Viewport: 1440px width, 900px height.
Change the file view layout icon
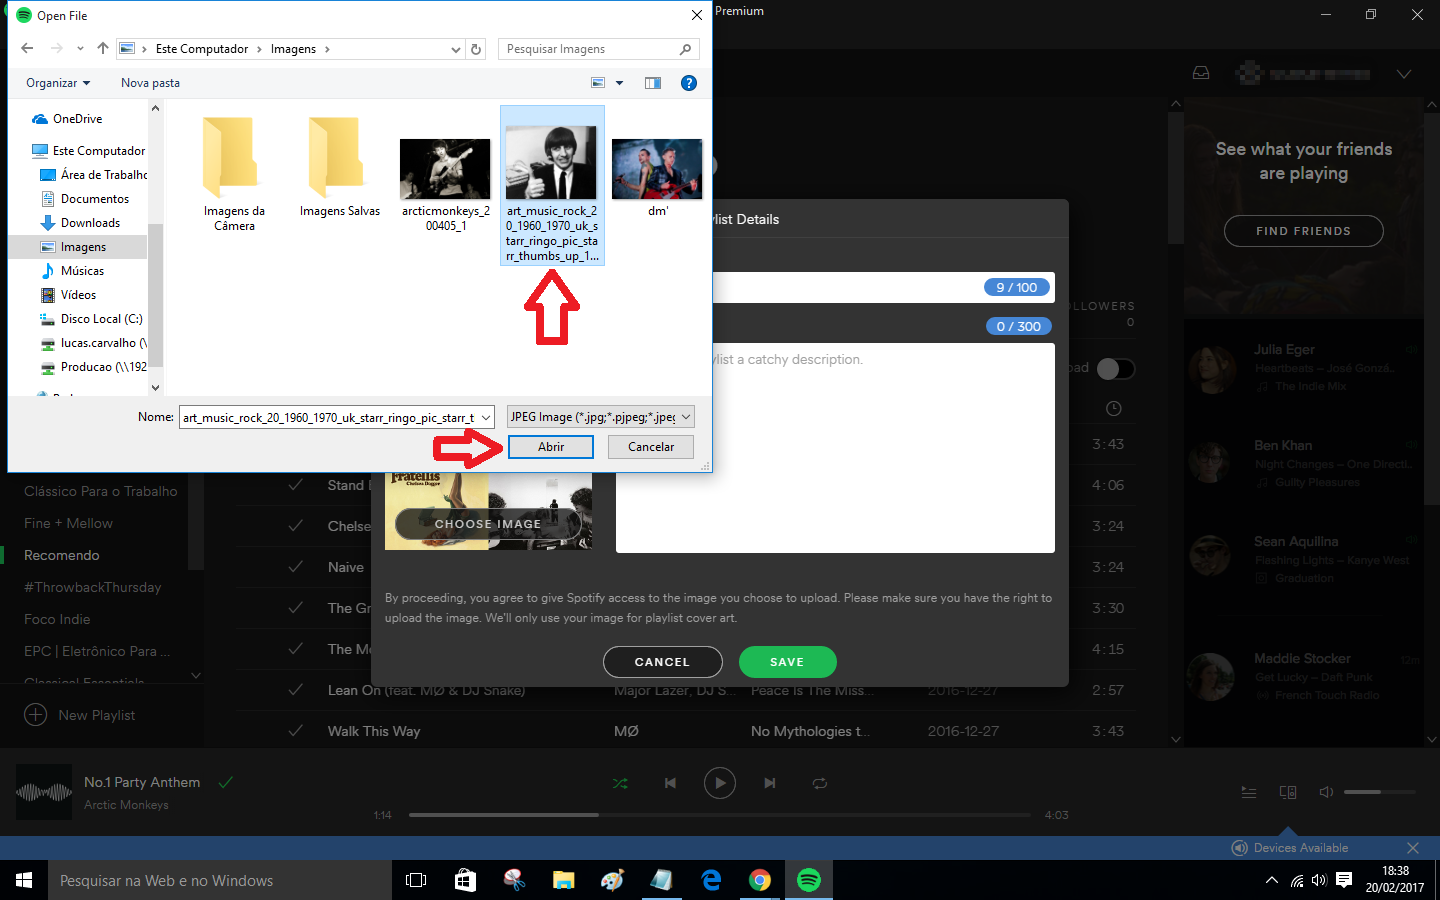(x=598, y=83)
